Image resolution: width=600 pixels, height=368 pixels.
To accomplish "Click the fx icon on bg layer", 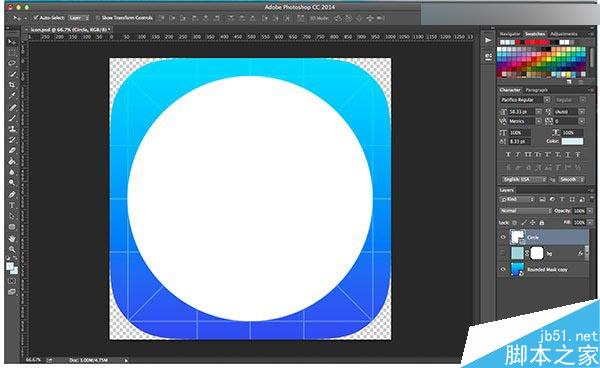I will 580,253.
